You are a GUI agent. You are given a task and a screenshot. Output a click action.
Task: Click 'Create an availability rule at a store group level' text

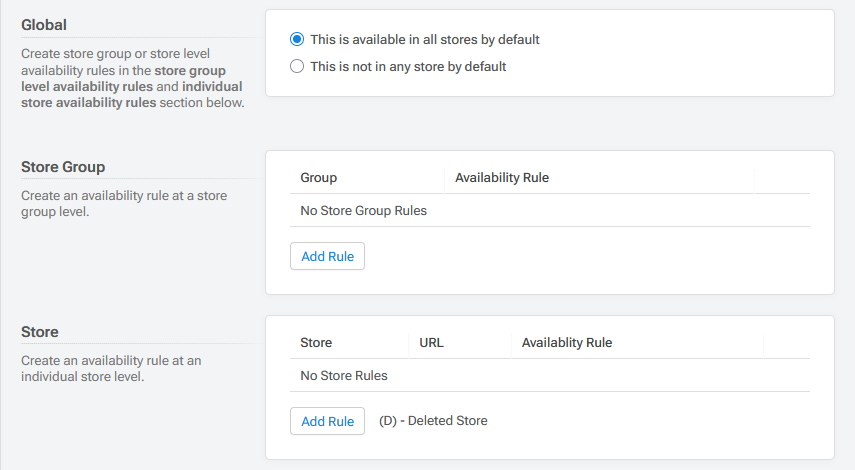tap(124, 203)
